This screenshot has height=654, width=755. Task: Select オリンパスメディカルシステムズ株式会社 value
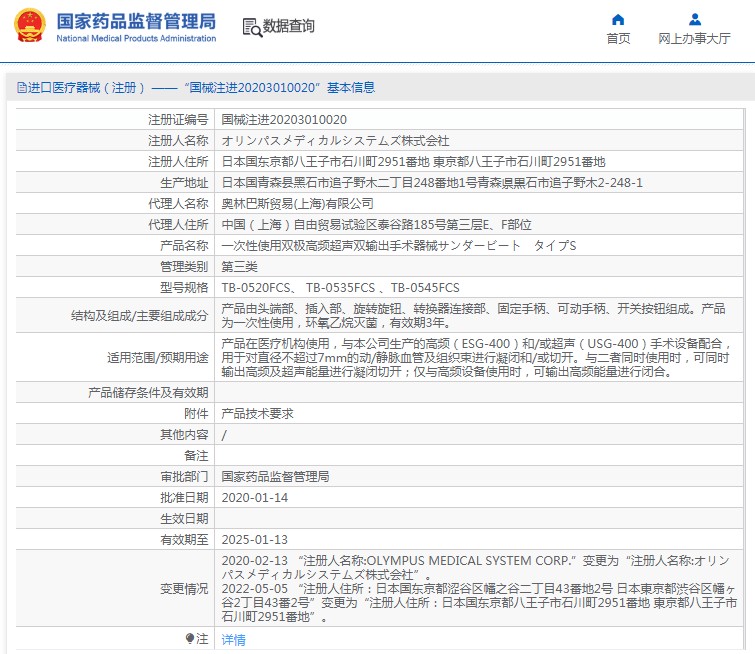tap(336, 141)
